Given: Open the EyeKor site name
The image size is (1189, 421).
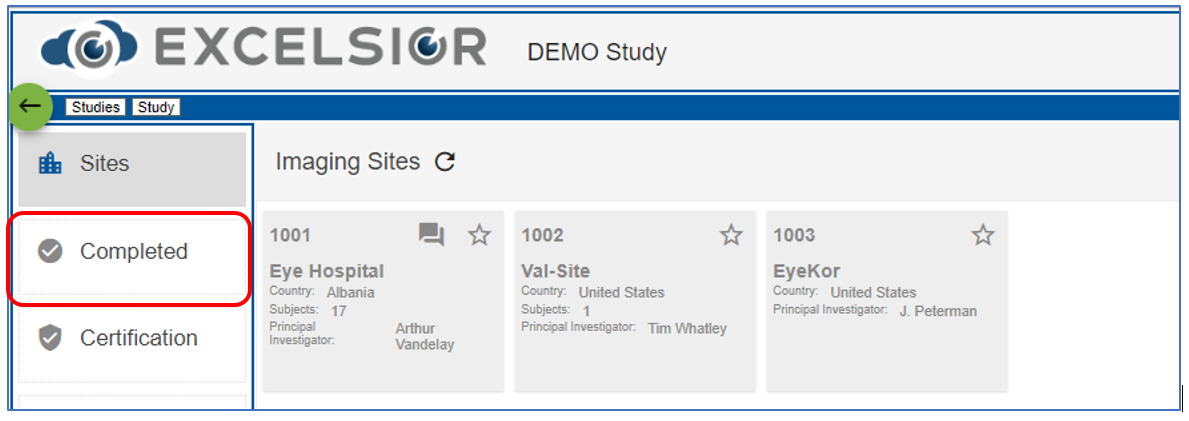Looking at the screenshot, I should 807,272.
